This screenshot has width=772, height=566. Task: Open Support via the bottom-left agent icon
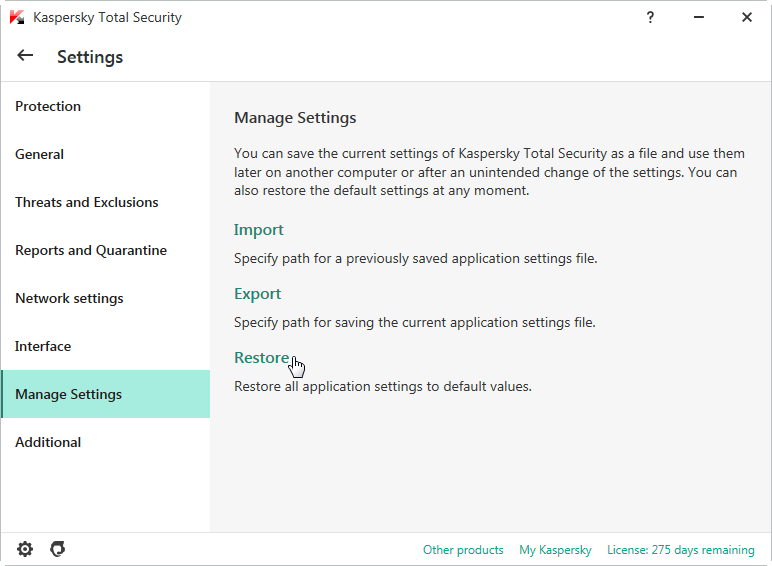pyautogui.click(x=58, y=549)
